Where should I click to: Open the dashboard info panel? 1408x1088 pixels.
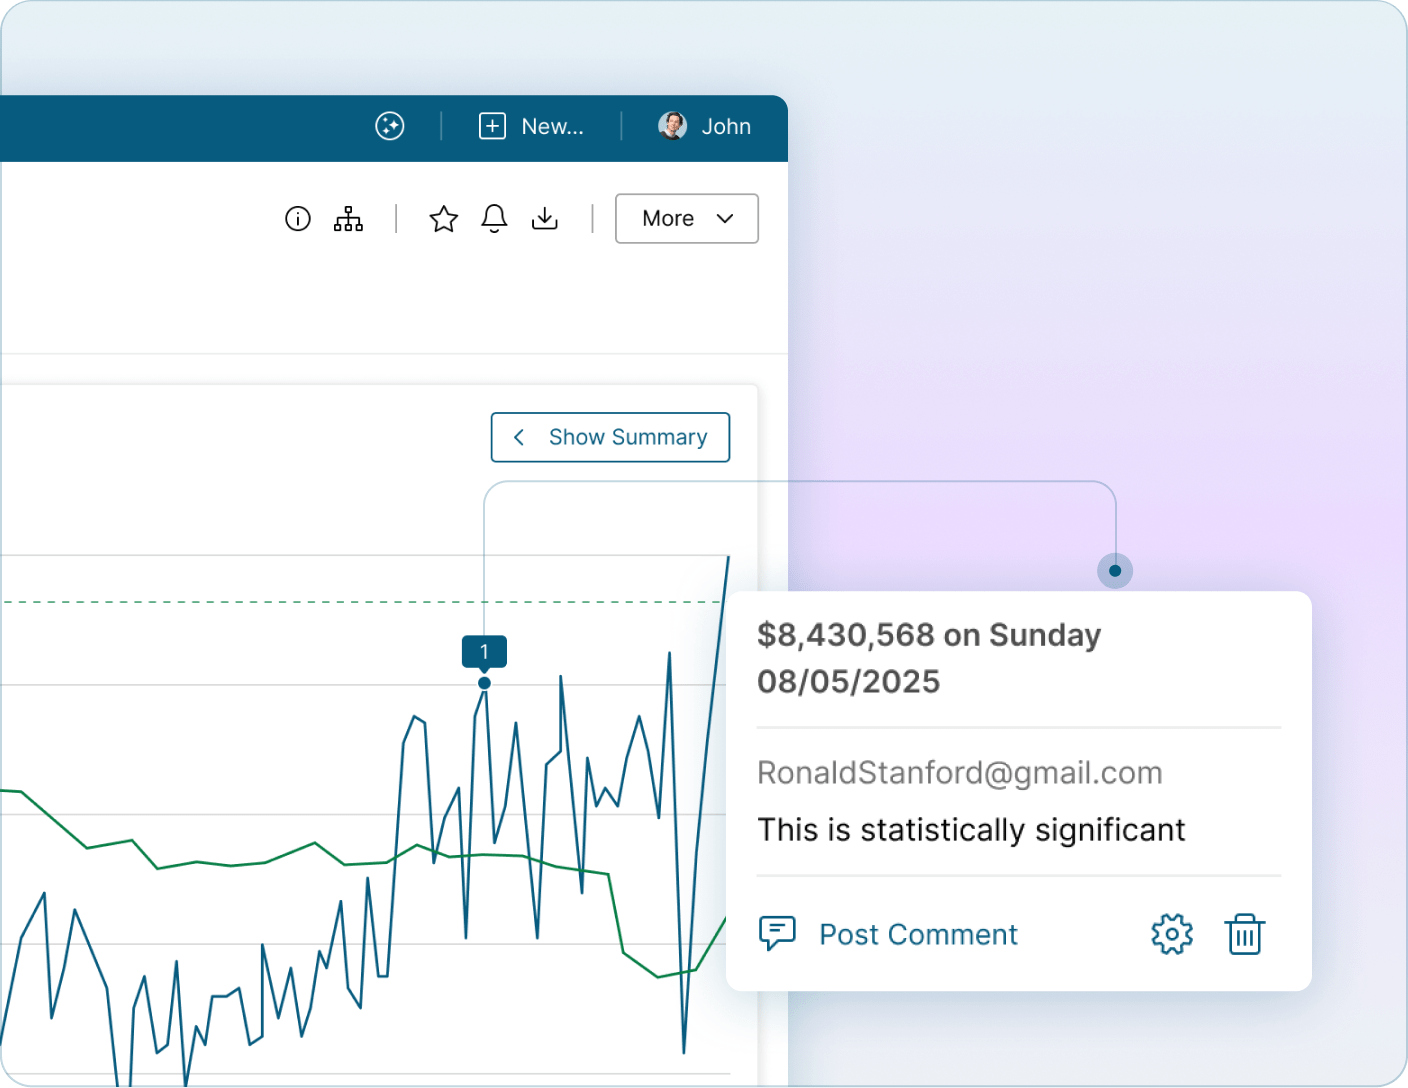(297, 219)
